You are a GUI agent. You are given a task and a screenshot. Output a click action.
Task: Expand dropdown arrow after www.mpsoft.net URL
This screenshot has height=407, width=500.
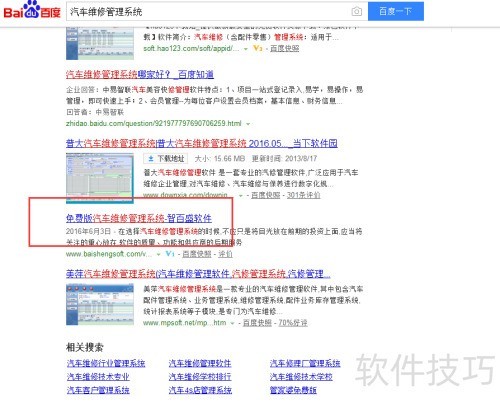pyautogui.click(x=232, y=323)
